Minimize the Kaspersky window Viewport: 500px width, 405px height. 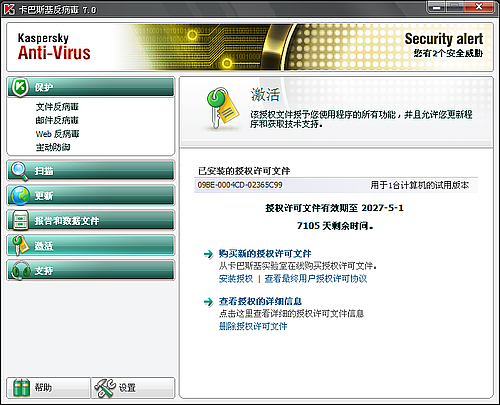click(437, 7)
